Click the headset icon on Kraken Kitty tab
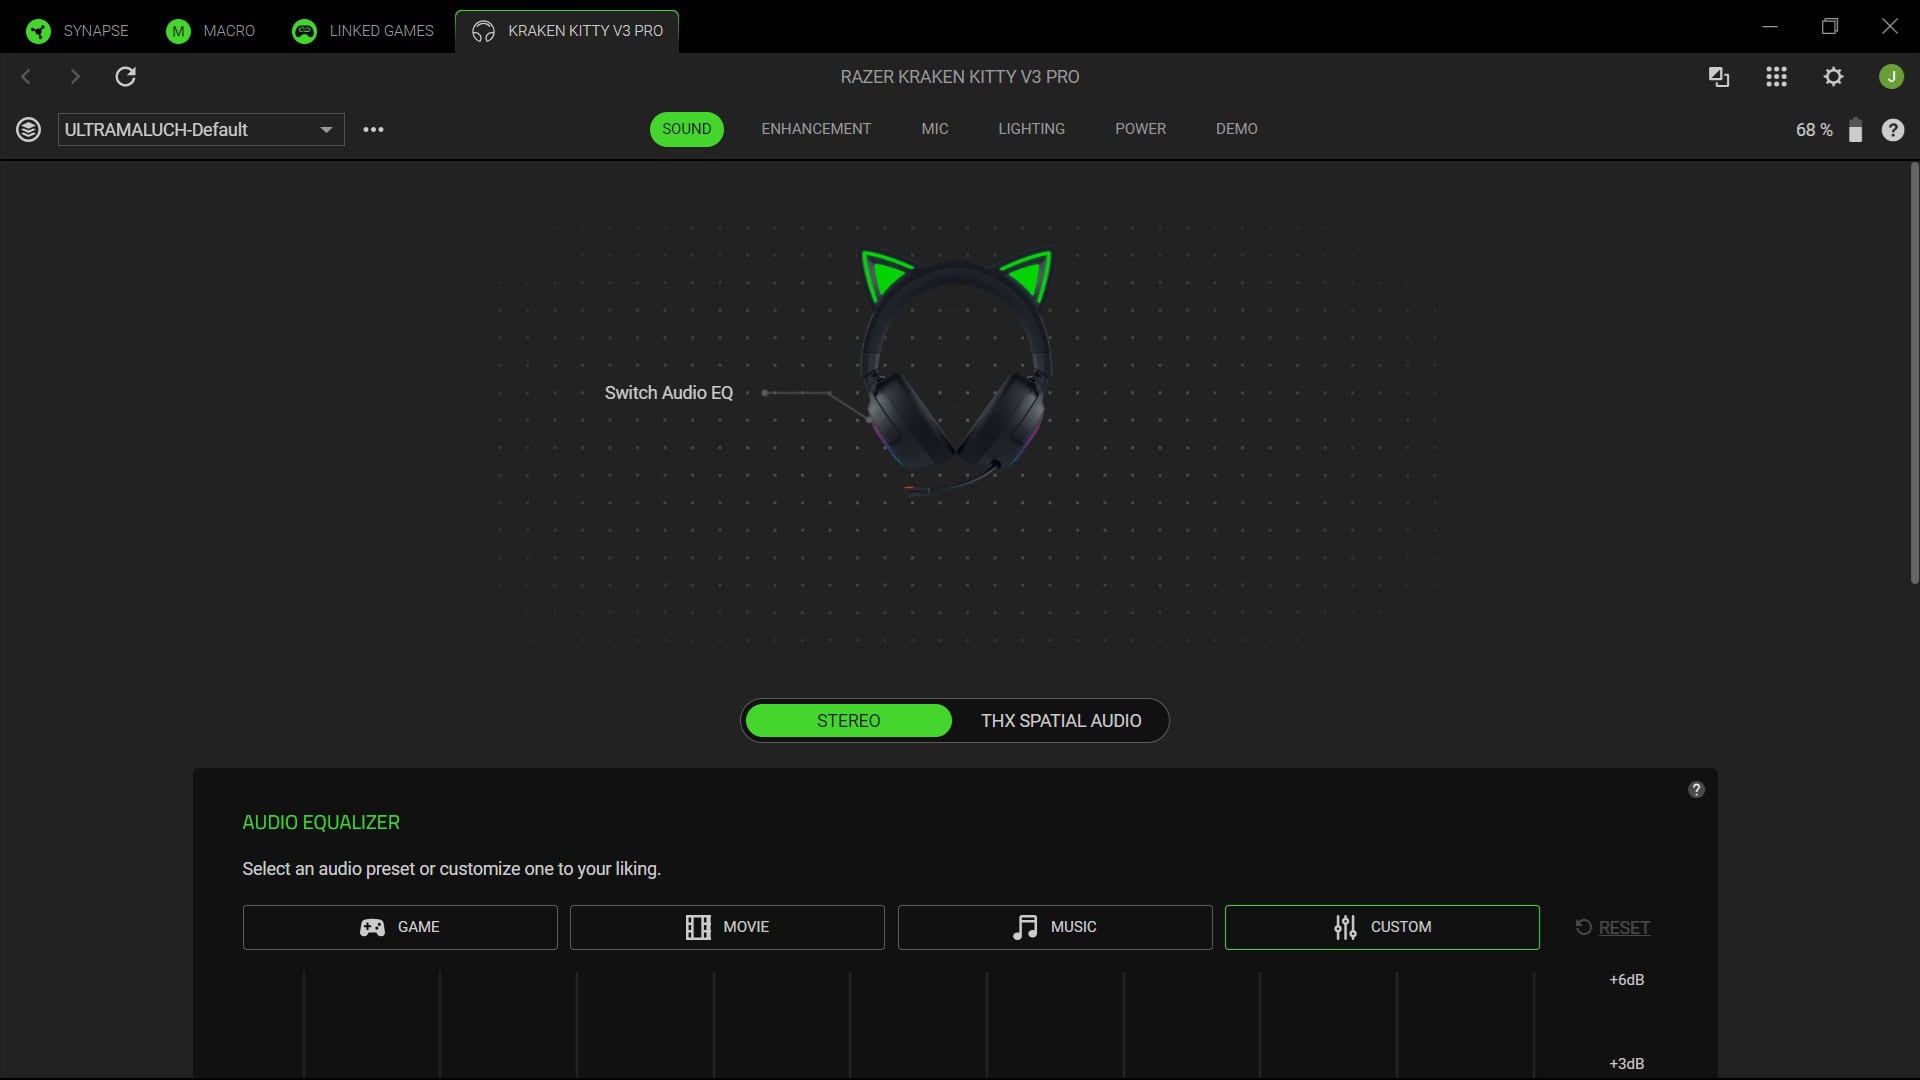The height and width of the screenshot is (1080, 1920). click(483, 31)
